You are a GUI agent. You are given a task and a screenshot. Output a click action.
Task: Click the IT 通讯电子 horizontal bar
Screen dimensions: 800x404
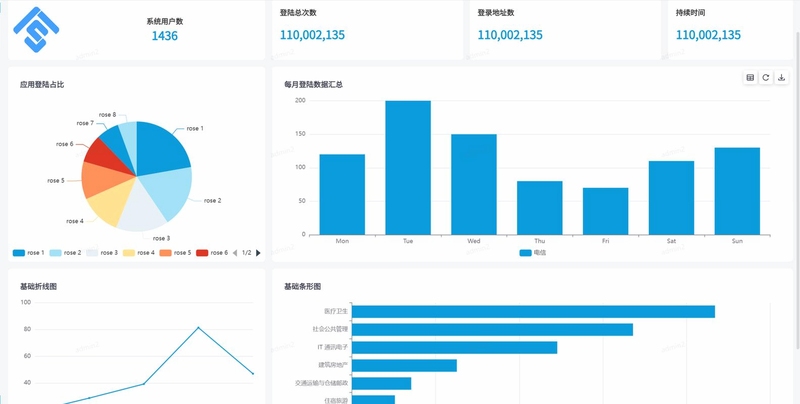(x=455, y=347)
